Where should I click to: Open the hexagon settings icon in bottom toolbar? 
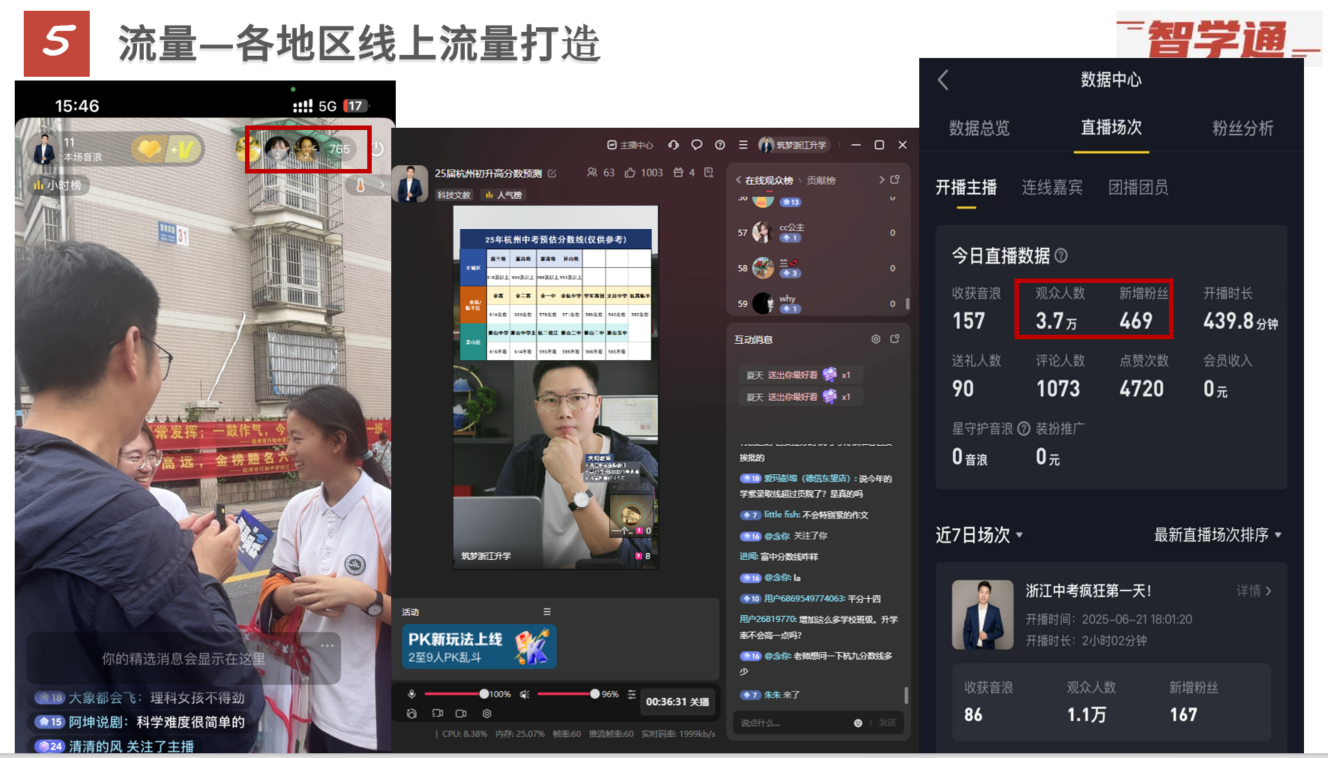click(x=487, y=714)
